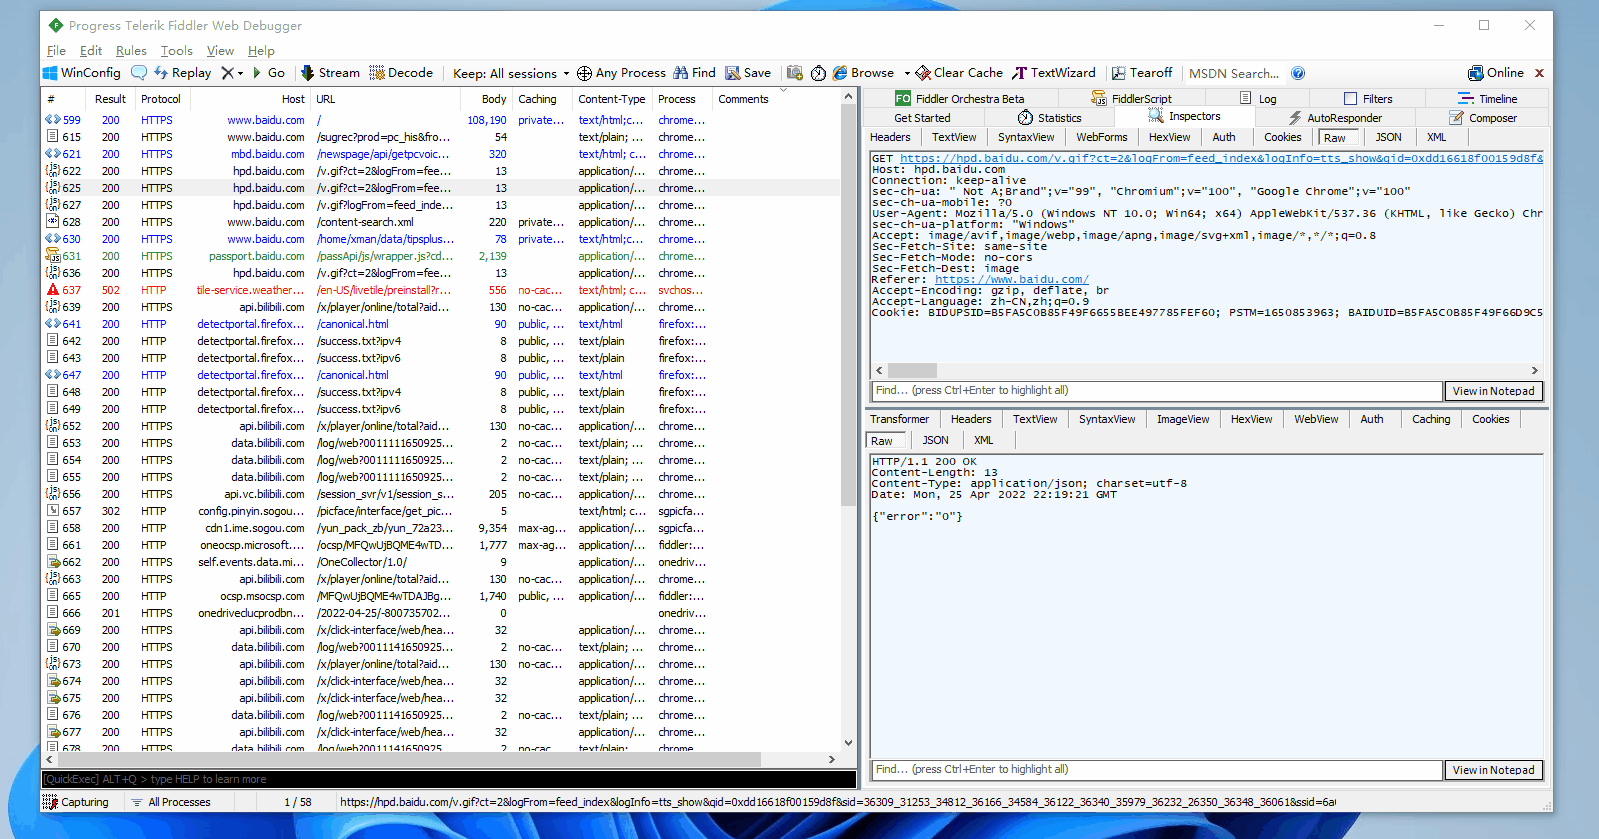
Task: Open the Edit menu
Action: pos(91,50)
